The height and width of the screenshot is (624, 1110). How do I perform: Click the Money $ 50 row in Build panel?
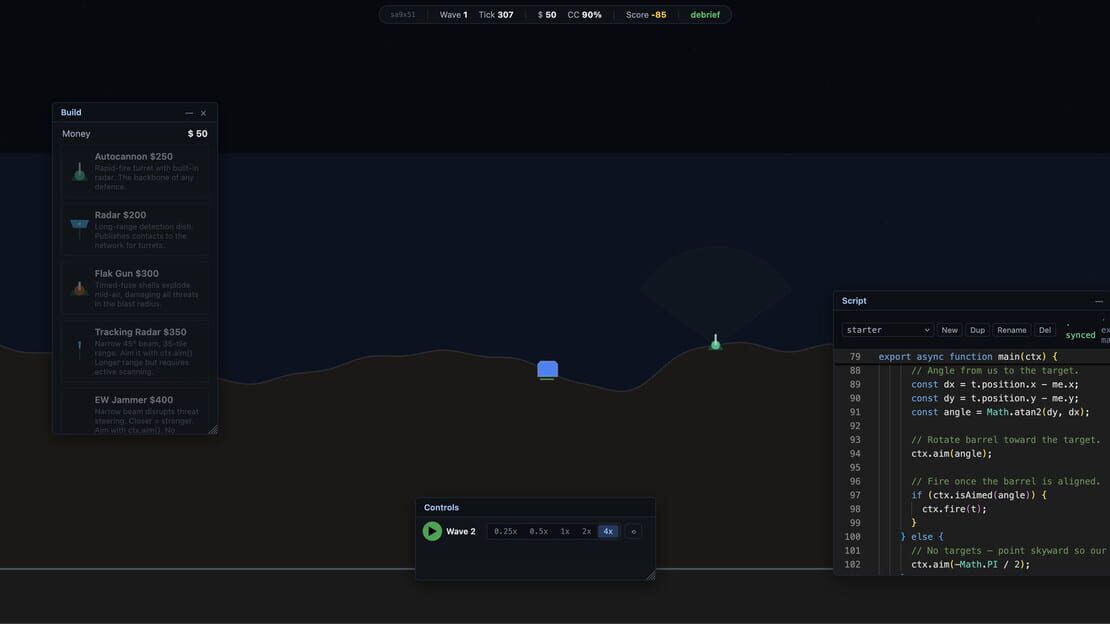click(x=135, y=134)
